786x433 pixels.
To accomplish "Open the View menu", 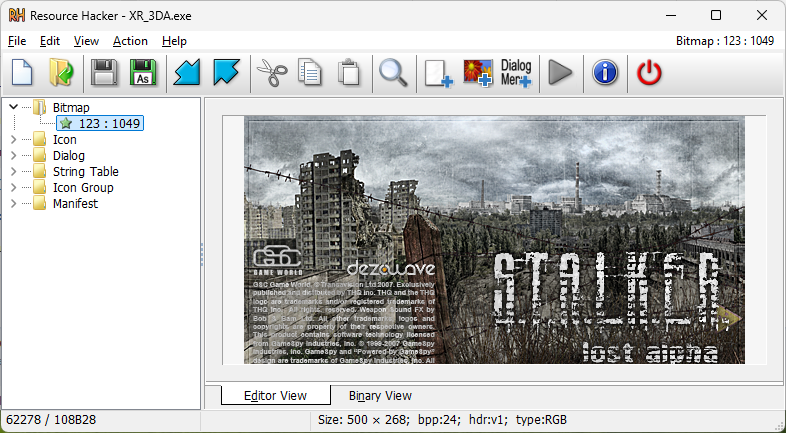I will click(x=86, y=41).
